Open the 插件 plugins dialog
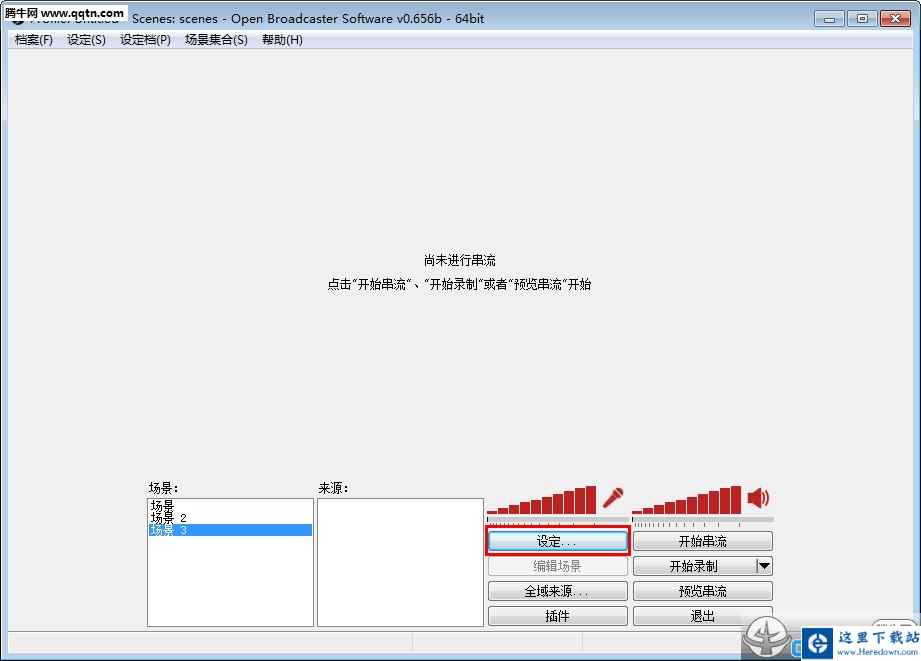Viewport: 921px width, 661px height. [x=557, y=615]
